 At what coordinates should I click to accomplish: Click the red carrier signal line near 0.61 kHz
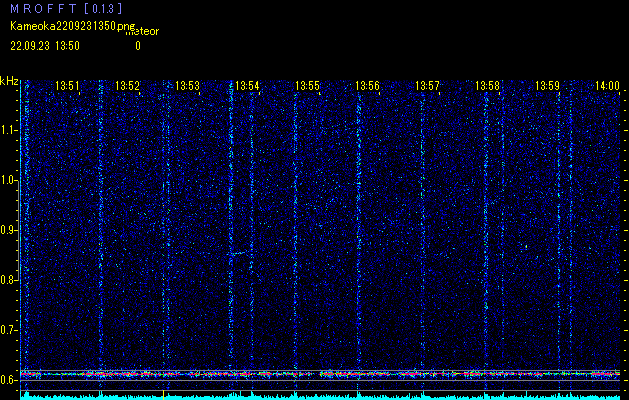[x=321, y=374]
